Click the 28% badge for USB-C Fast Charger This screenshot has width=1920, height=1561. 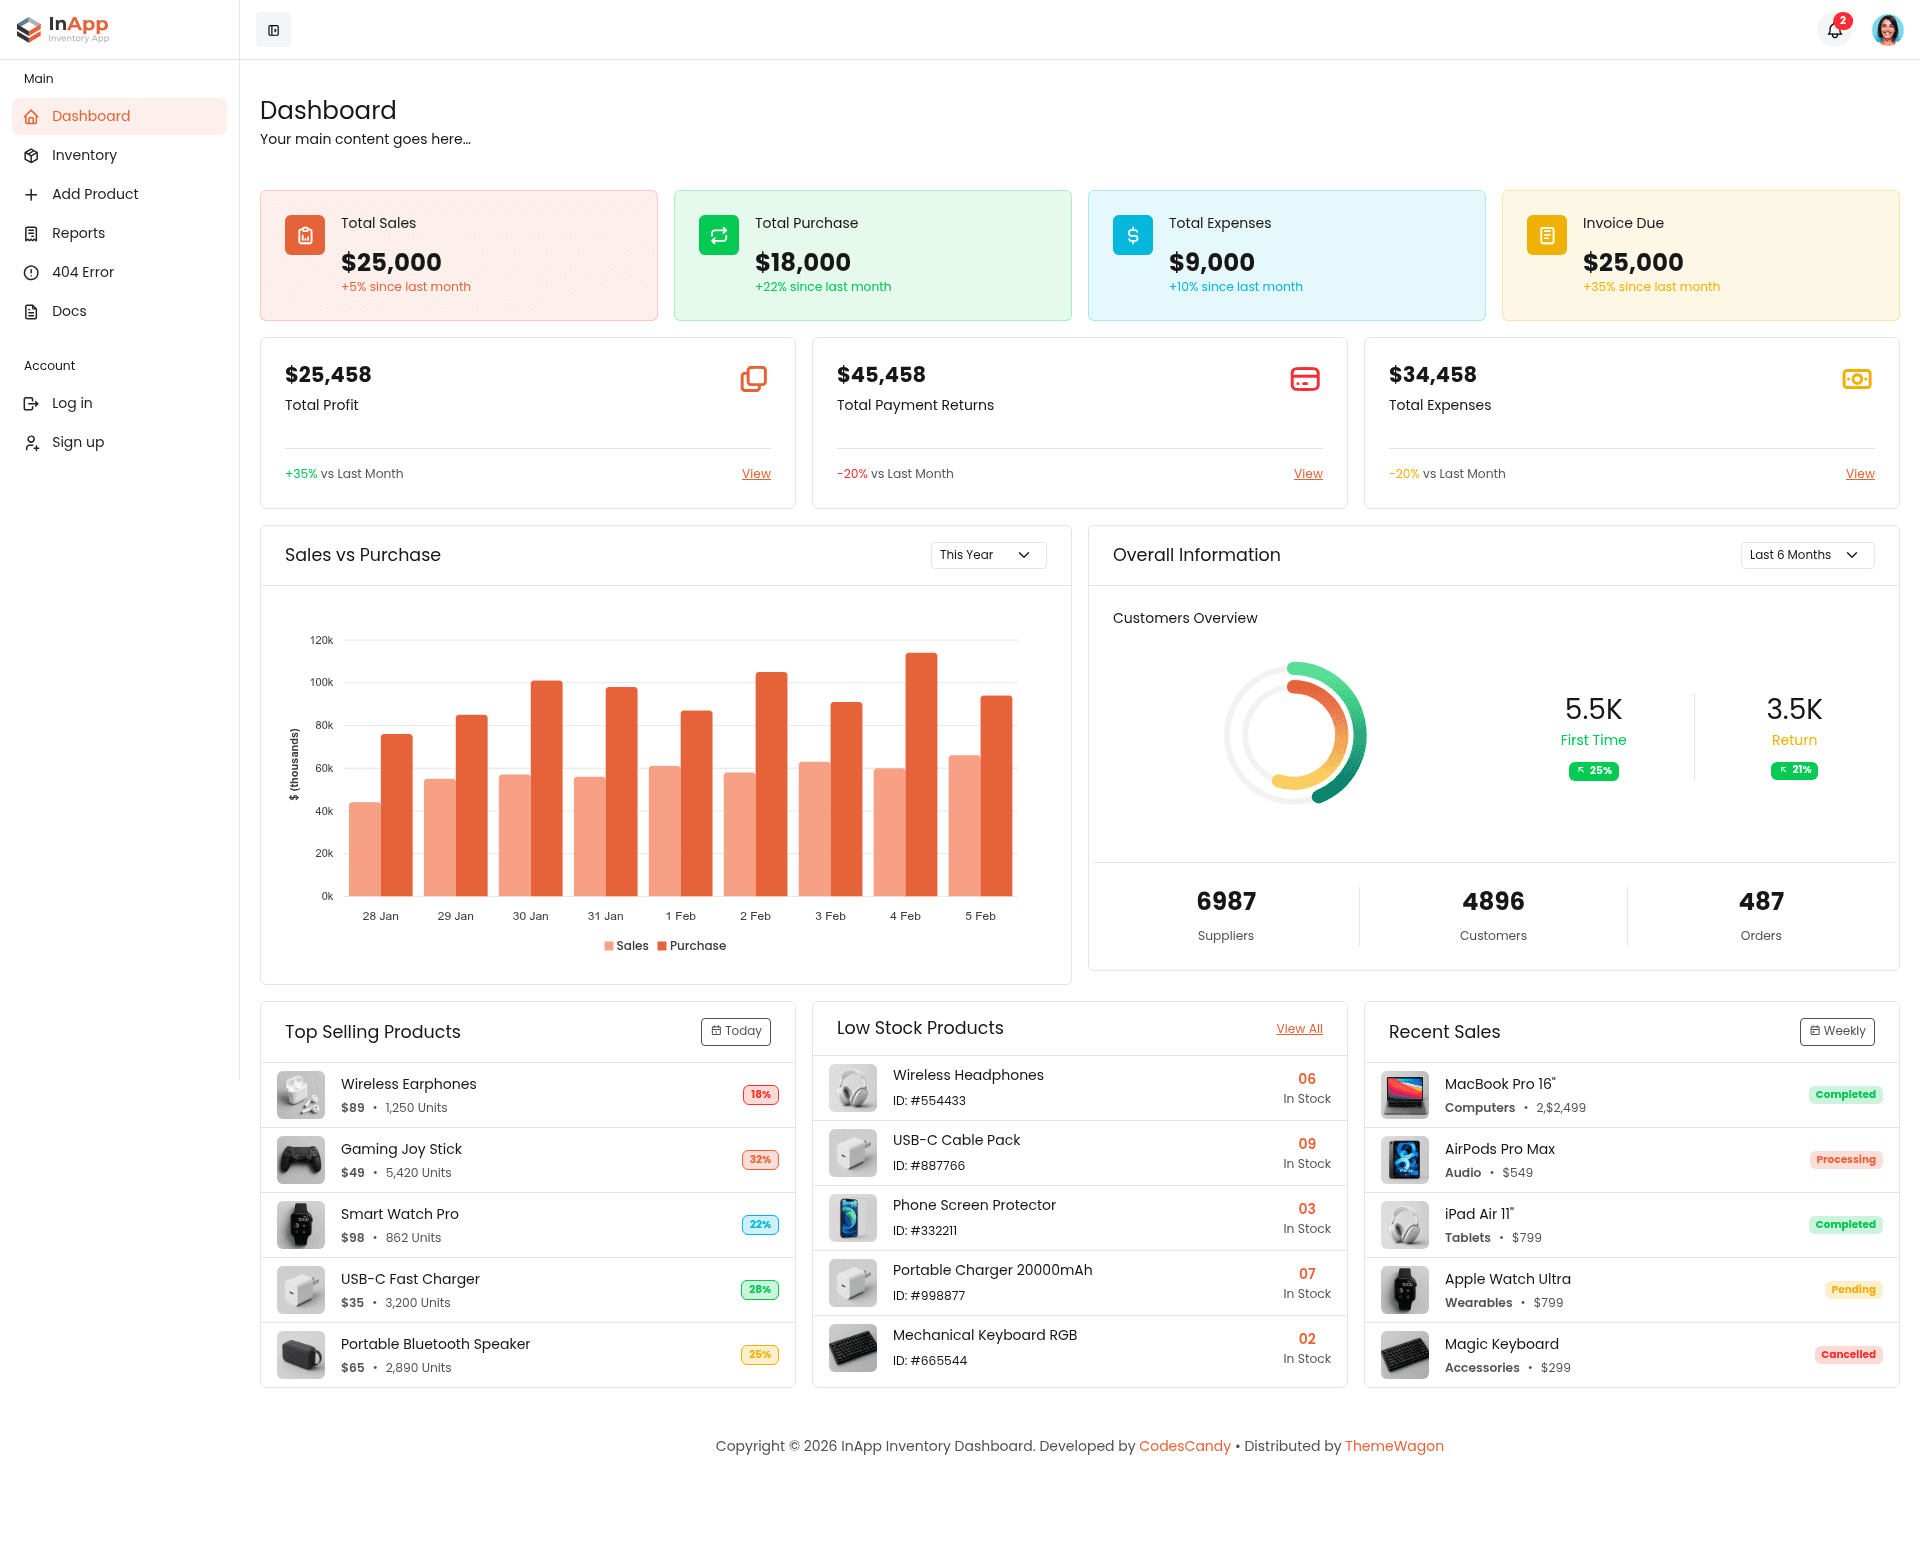(x=760, y=1290)
